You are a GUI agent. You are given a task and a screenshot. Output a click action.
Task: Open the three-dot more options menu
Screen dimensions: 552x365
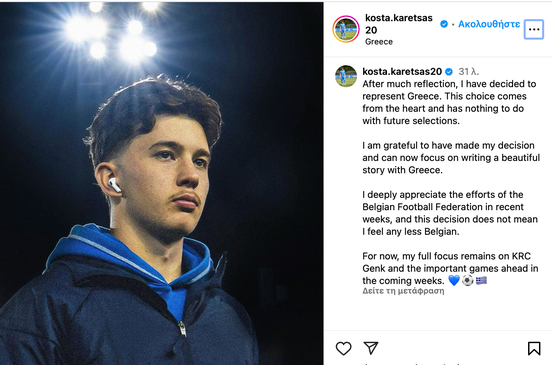point(534,29)
